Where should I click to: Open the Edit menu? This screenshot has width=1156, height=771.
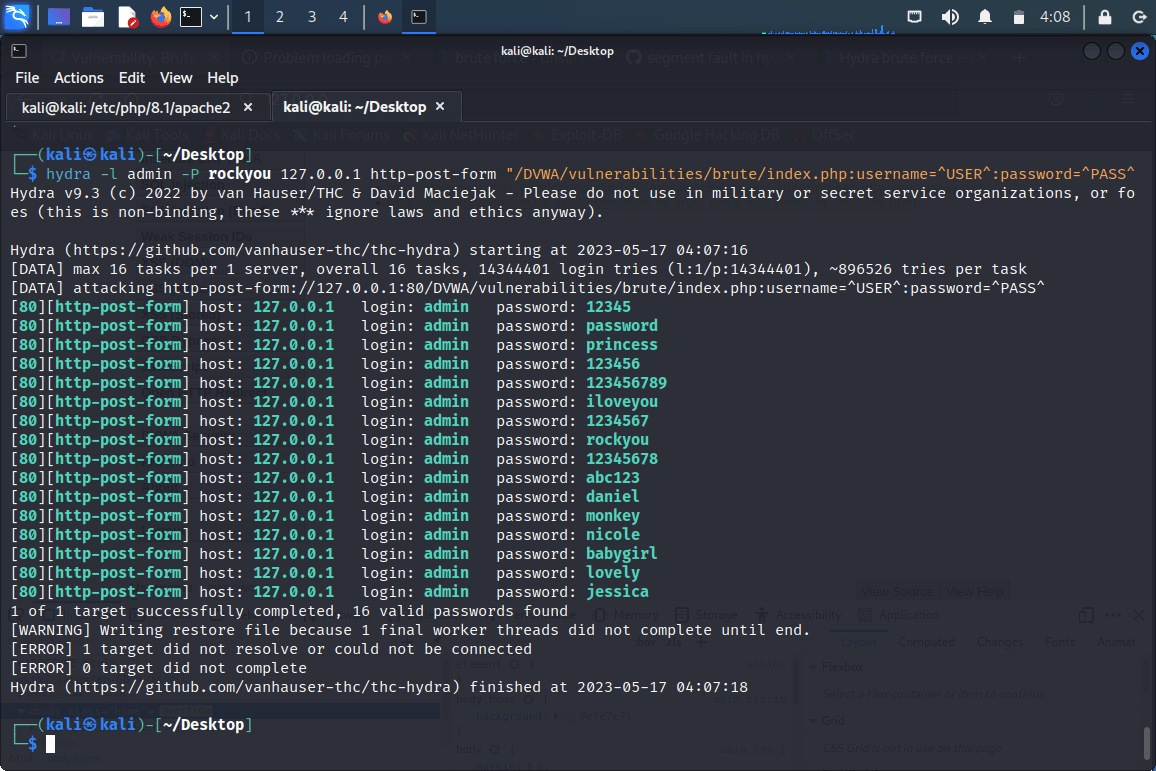click(x=132, y=77)
